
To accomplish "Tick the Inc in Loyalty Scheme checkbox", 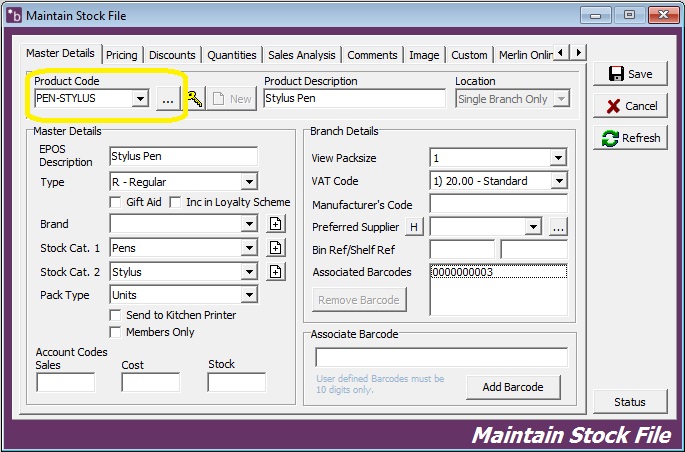I will pos(177,202).
